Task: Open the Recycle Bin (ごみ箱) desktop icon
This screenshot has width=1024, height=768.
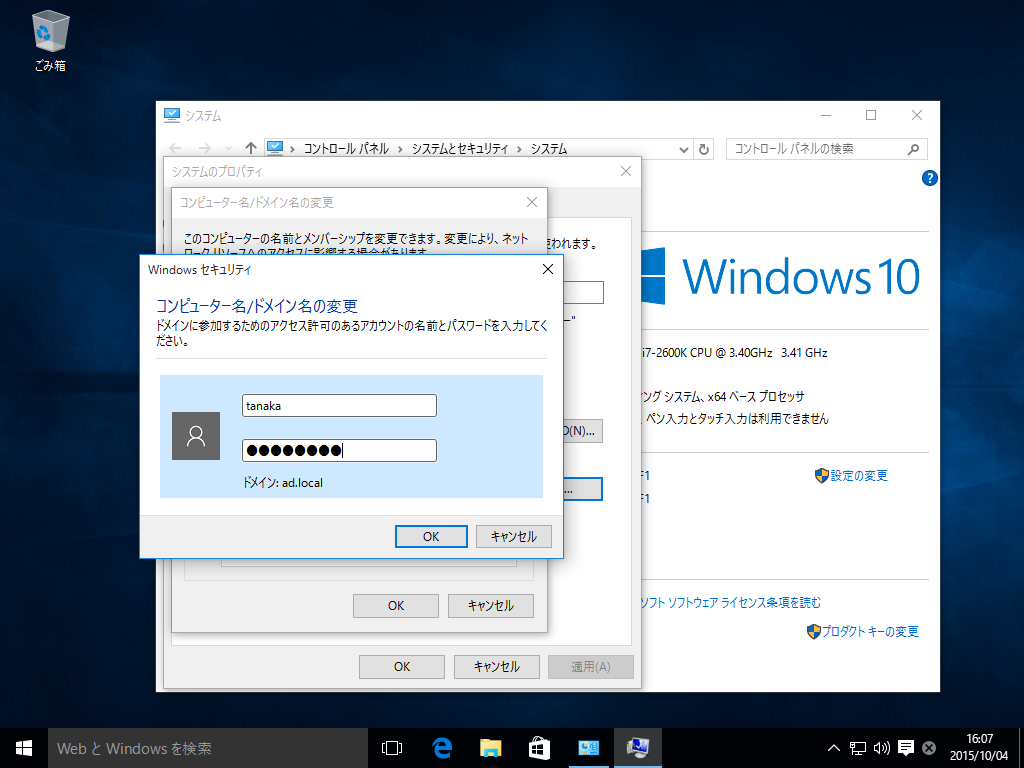Action: click(50, 41)
